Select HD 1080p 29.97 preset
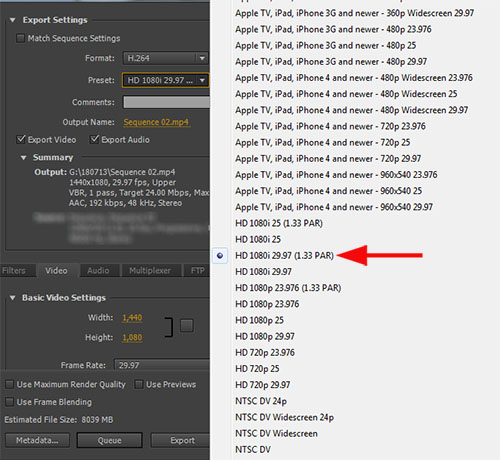The height and width of the screenshot is (460, 500). 265,336
